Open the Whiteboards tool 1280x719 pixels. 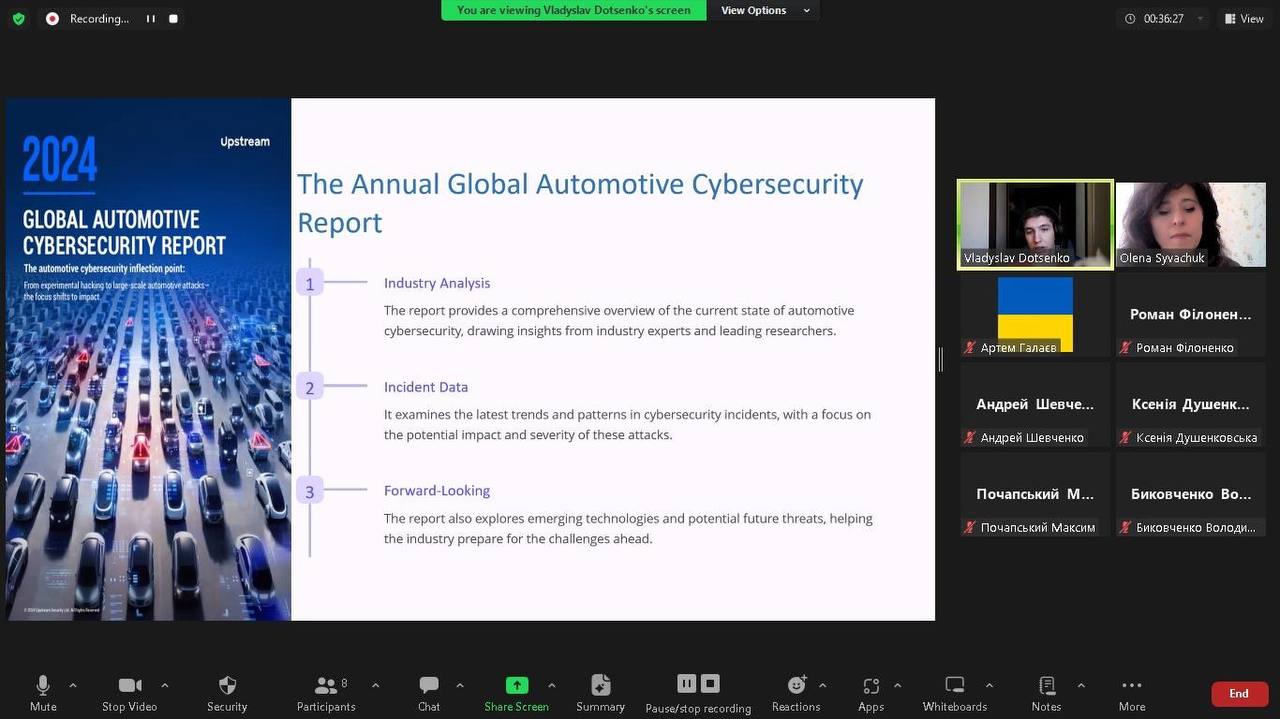click(x=954, y=686)
